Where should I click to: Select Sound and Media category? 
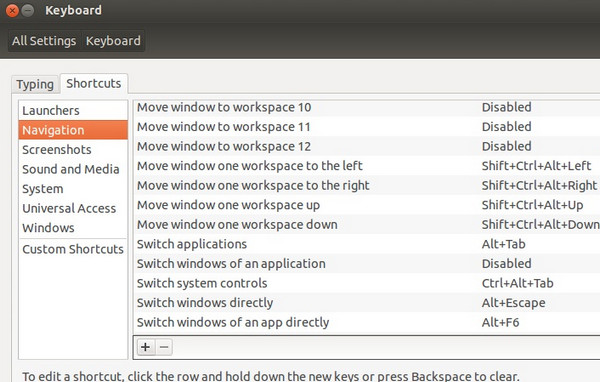tap(73, 169)
